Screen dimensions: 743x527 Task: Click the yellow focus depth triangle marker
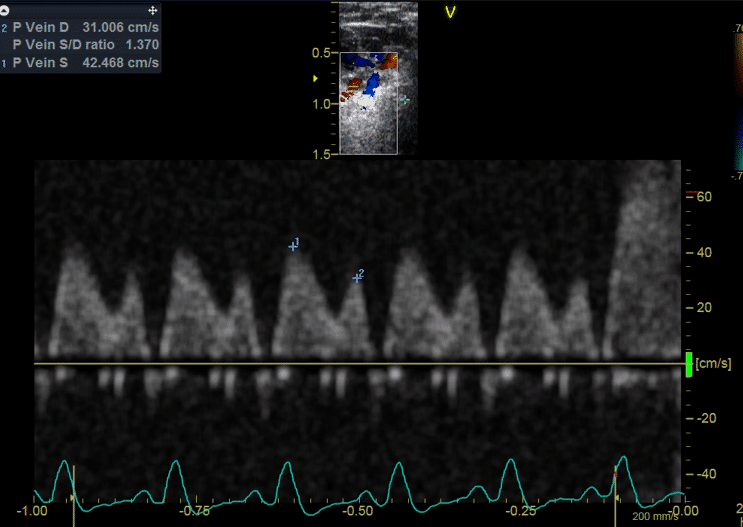click(x=317, y=78)
